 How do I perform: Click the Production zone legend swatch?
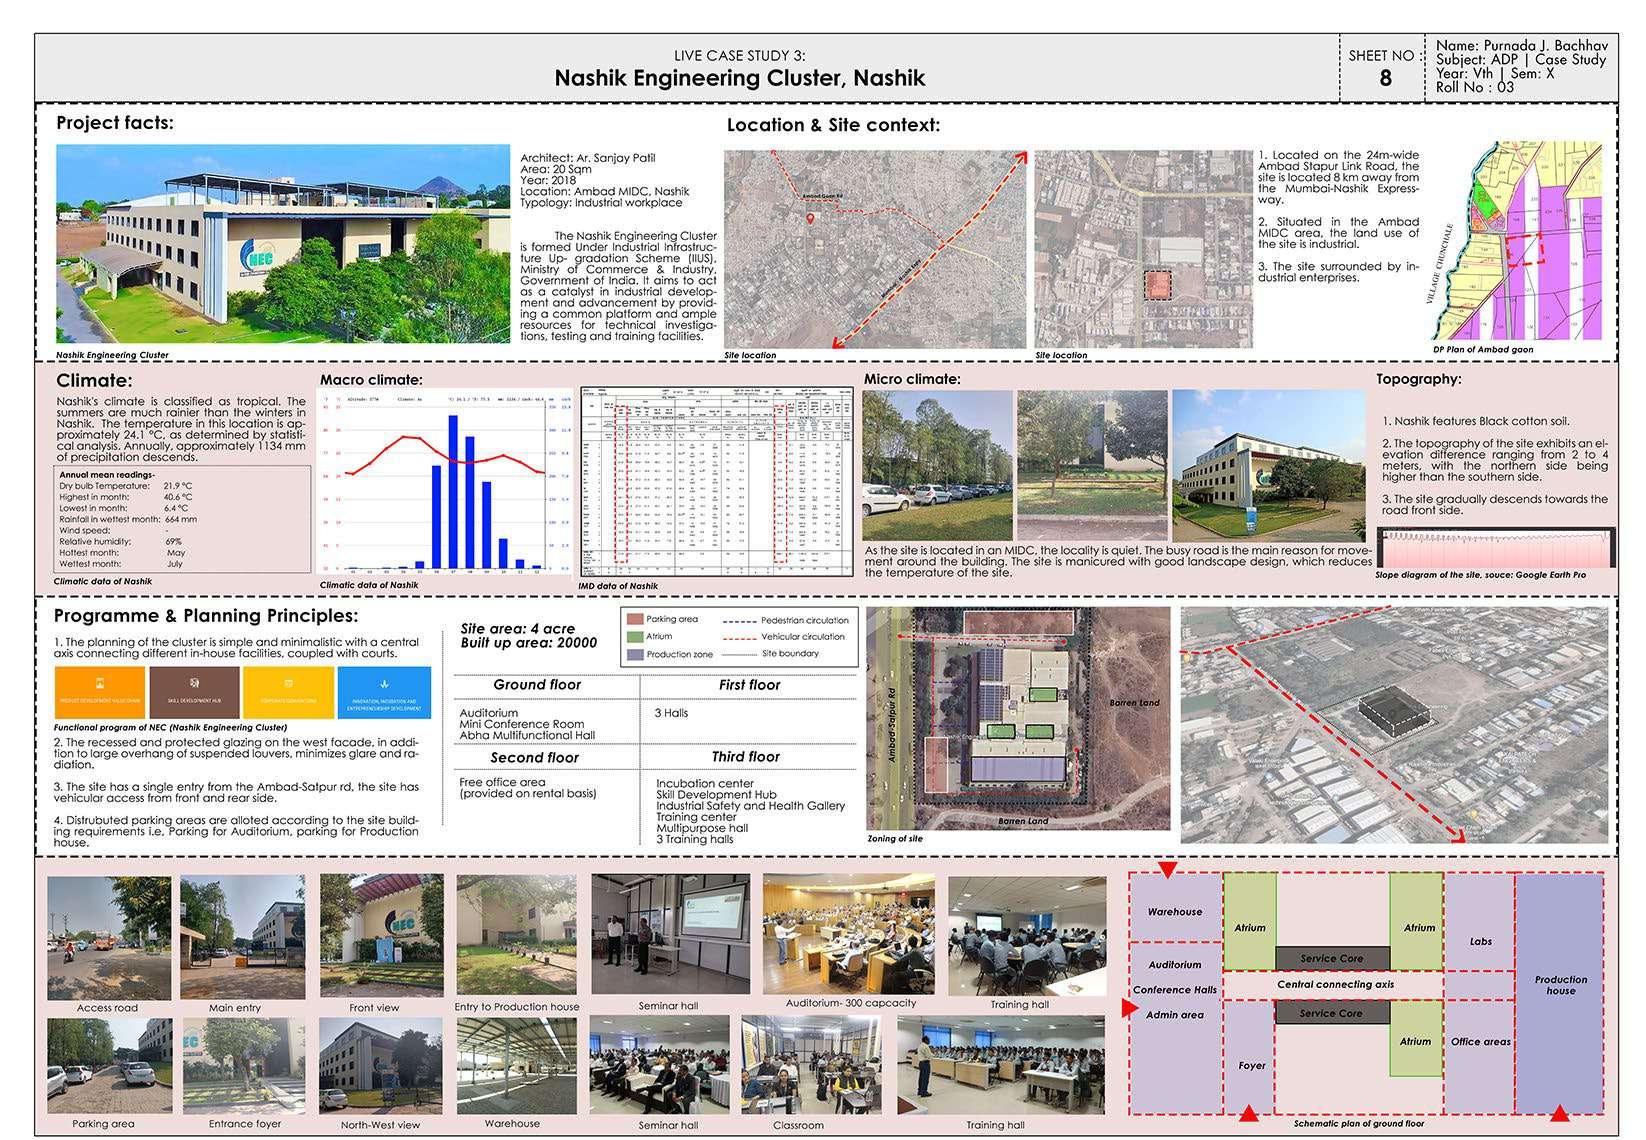pyautogui.click(x=633, y=654)
